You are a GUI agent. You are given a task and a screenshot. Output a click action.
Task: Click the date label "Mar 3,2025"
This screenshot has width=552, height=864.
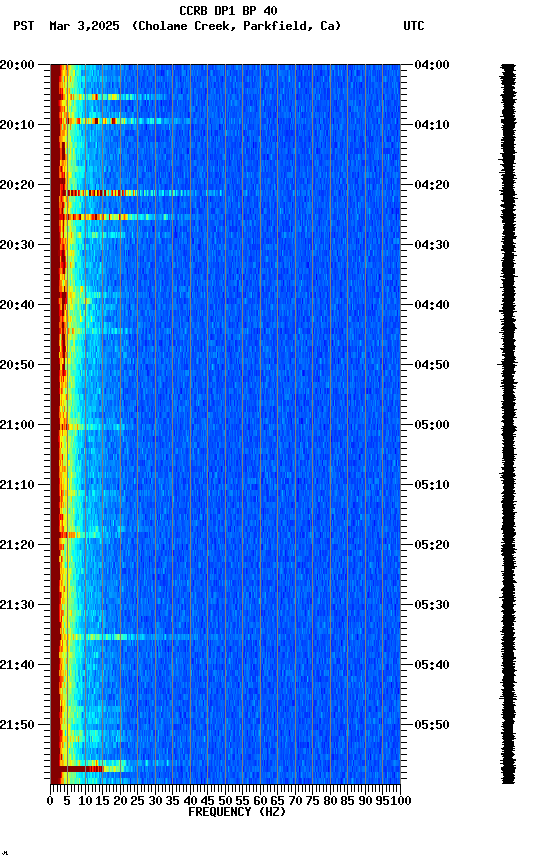click(84, 26)
